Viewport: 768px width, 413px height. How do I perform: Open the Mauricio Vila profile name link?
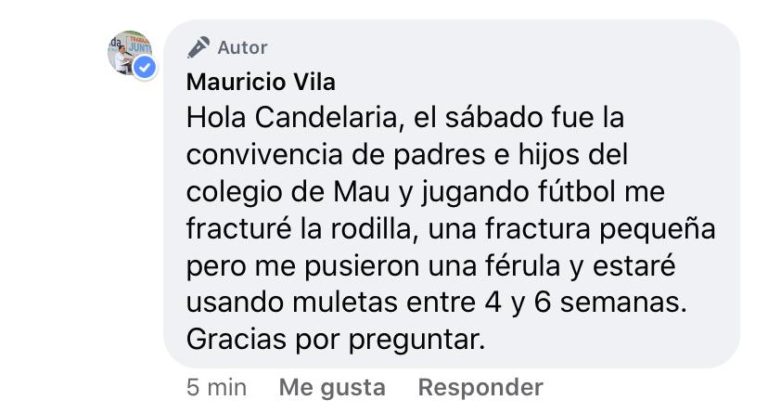(261, 81)
